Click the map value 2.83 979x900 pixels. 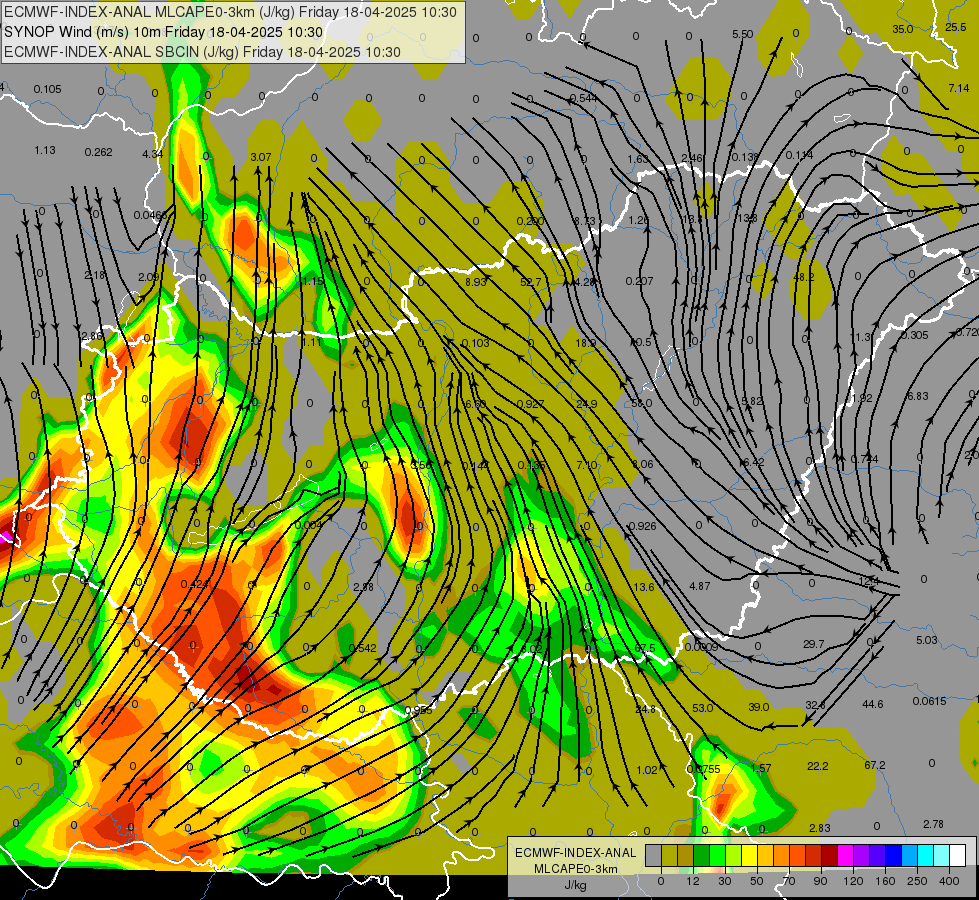(820, 828)
